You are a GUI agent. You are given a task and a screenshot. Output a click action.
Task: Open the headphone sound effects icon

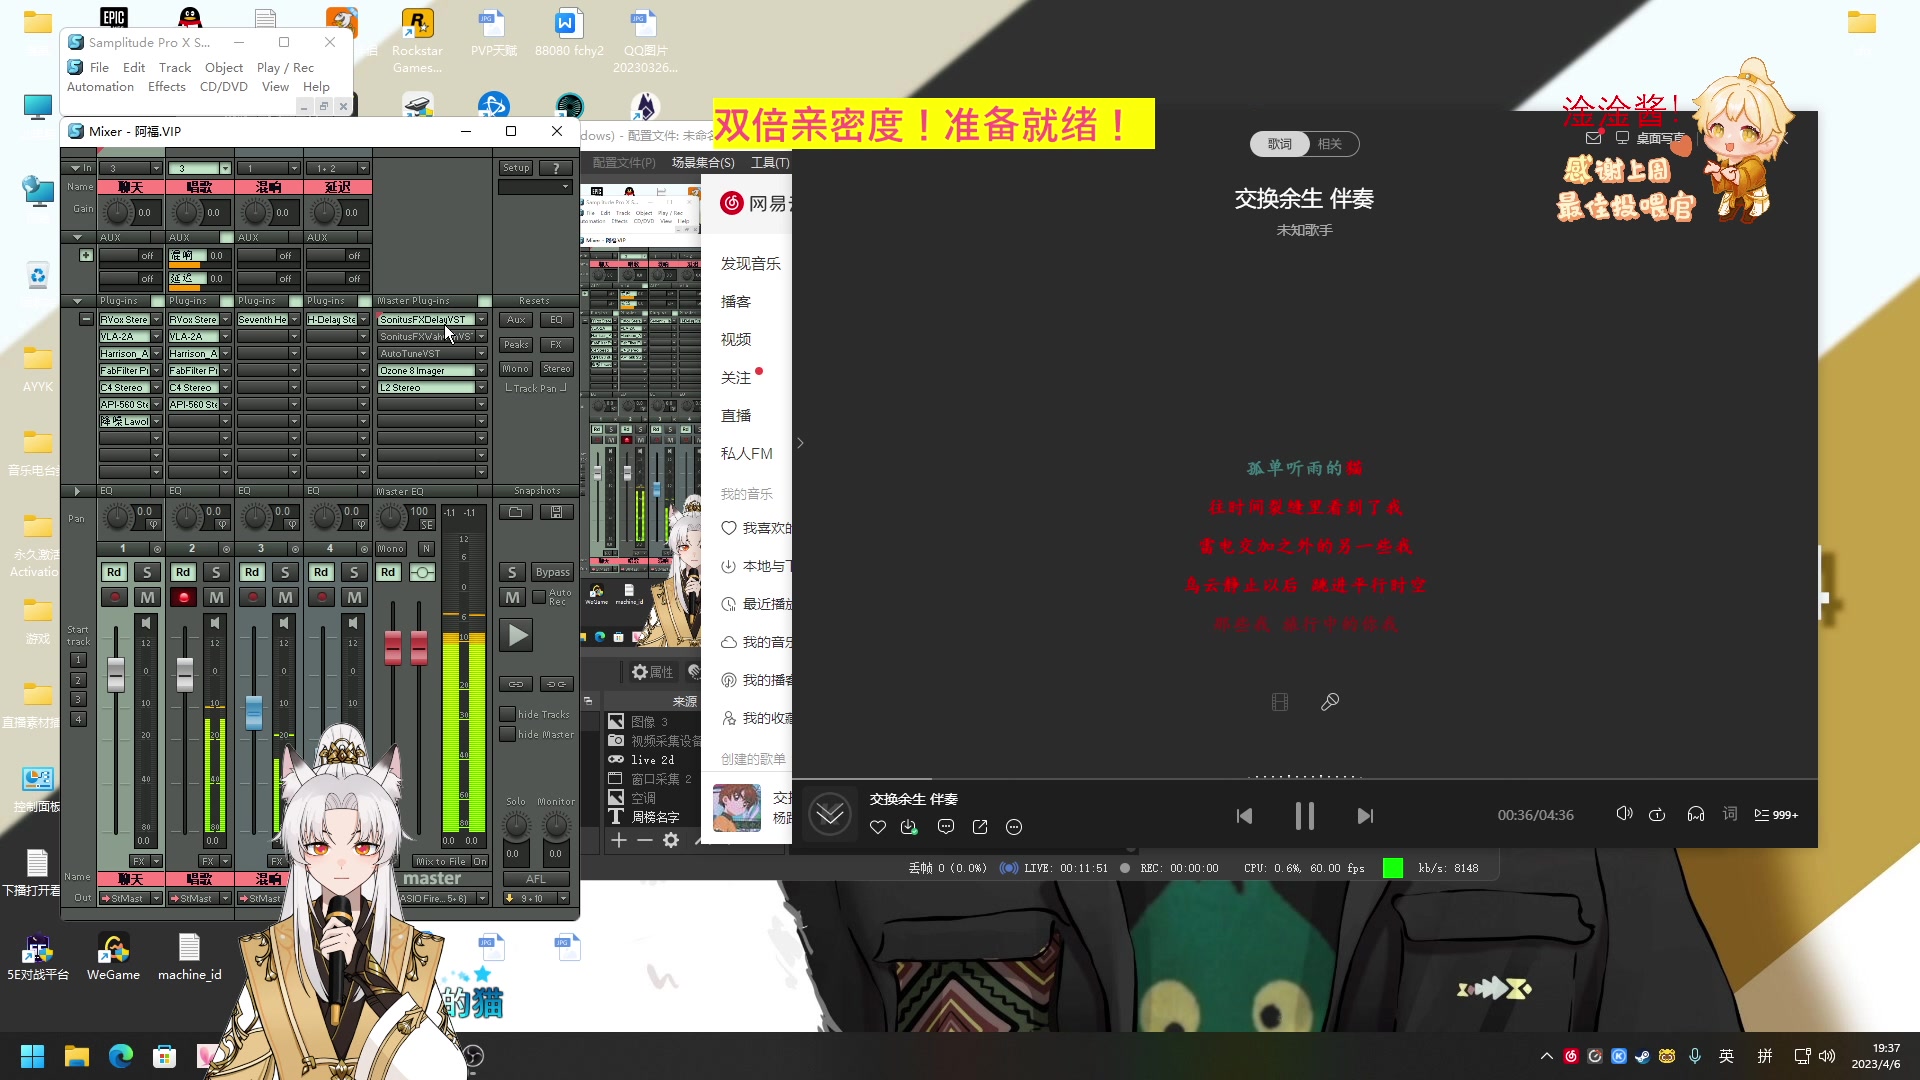click(1696, 814)
